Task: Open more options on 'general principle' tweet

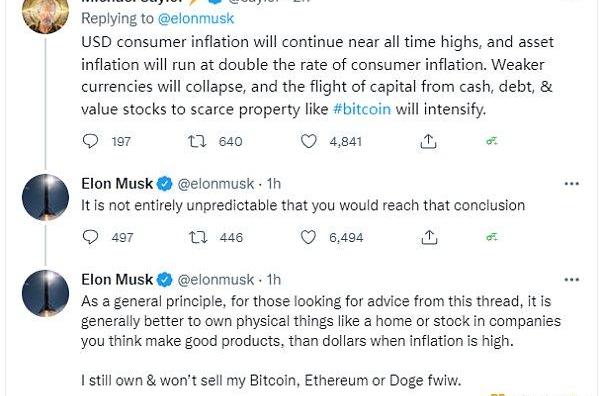Action: click(572, 280)
